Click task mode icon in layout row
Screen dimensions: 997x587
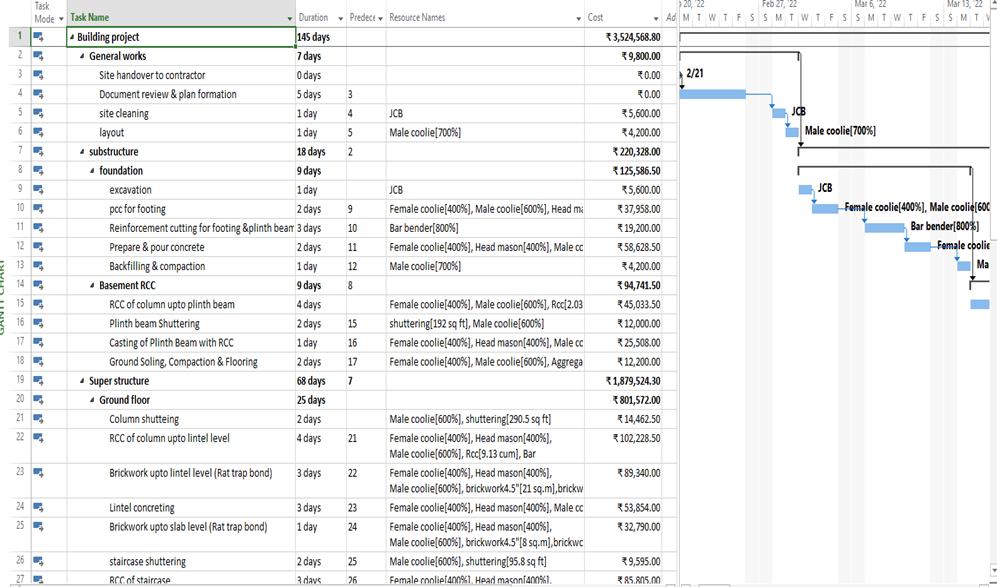coord(38,132)
